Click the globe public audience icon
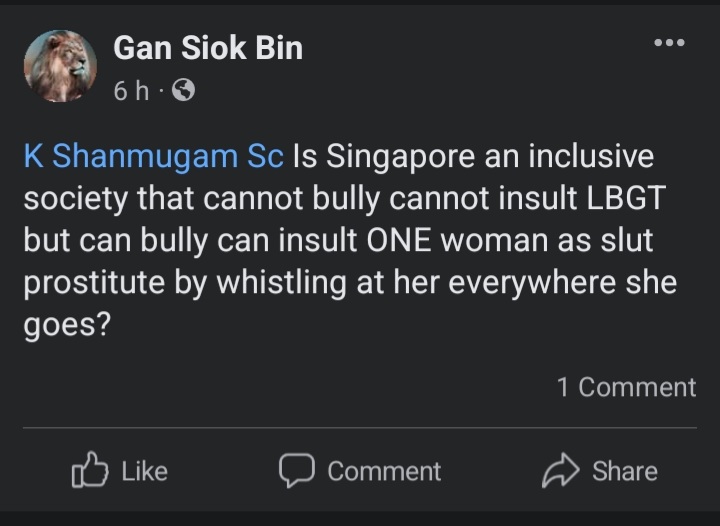 pyautogui.click(x=183, y=91)
